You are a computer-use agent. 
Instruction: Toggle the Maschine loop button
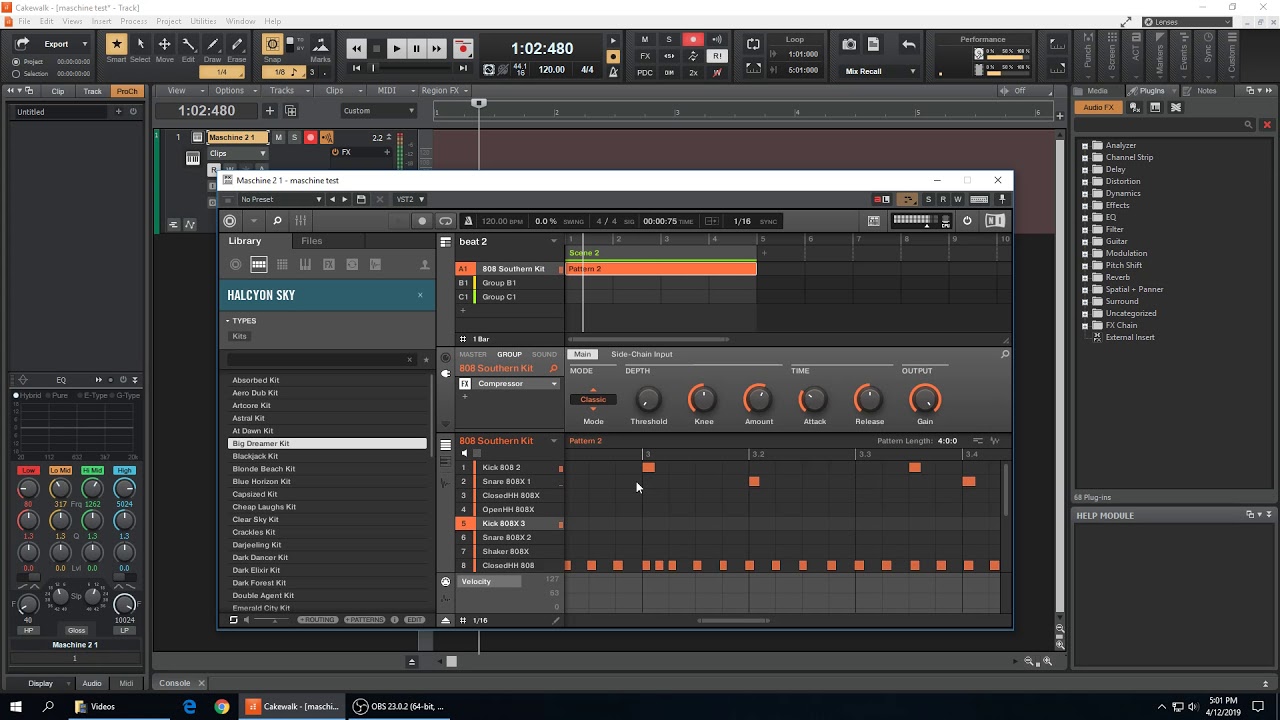point(445,221)
